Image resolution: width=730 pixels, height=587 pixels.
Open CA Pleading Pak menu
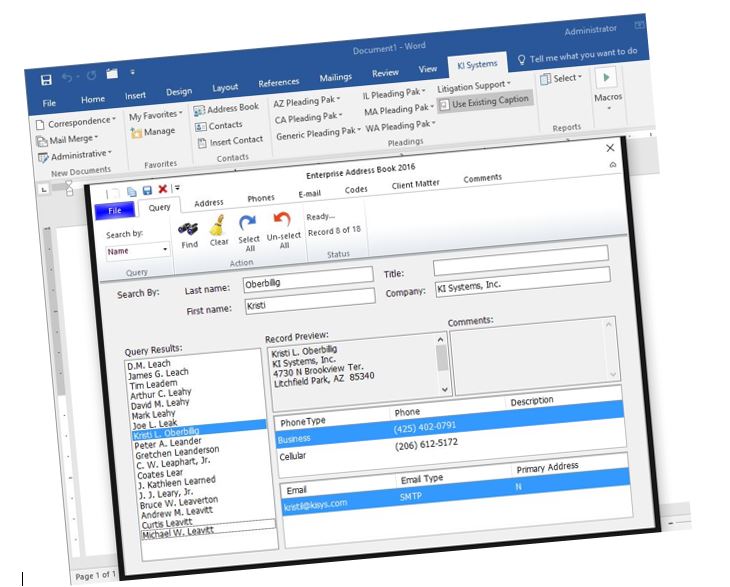coord(308,118)
